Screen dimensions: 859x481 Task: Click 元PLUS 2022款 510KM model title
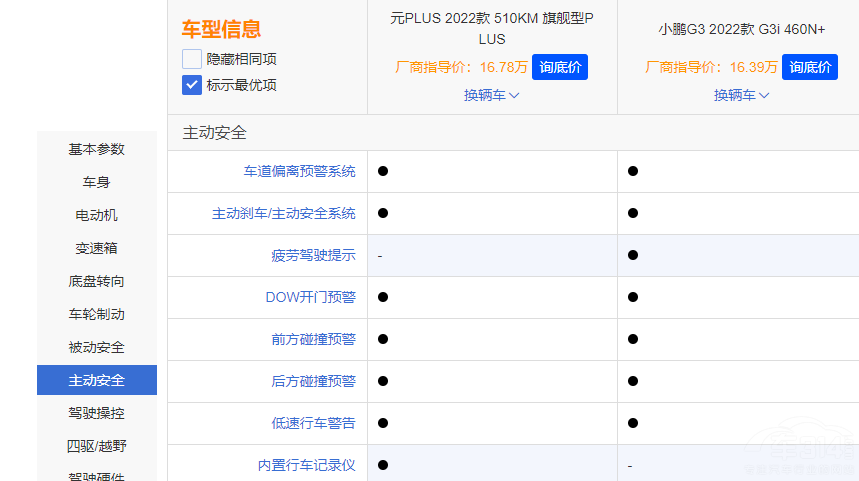point(492,29)
